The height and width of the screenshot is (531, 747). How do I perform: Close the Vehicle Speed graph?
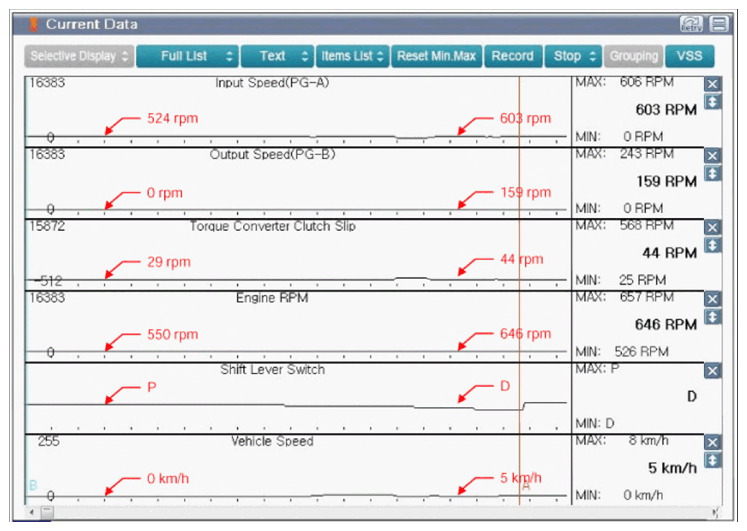712,442
